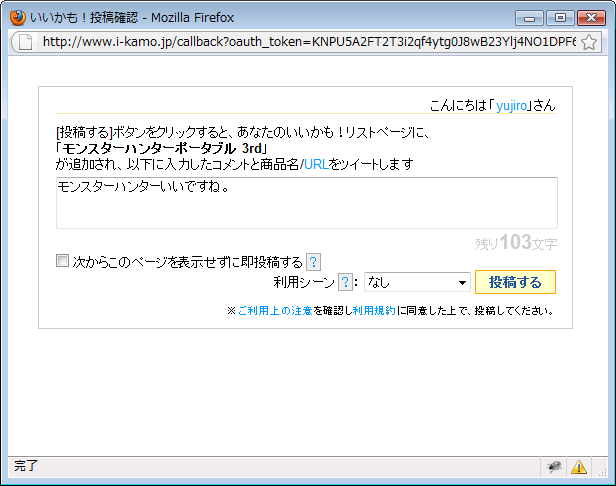The image size is (616, 486).
Task: Expand the 利用シーン dropdown showing なし
Action: coord(417,282)
